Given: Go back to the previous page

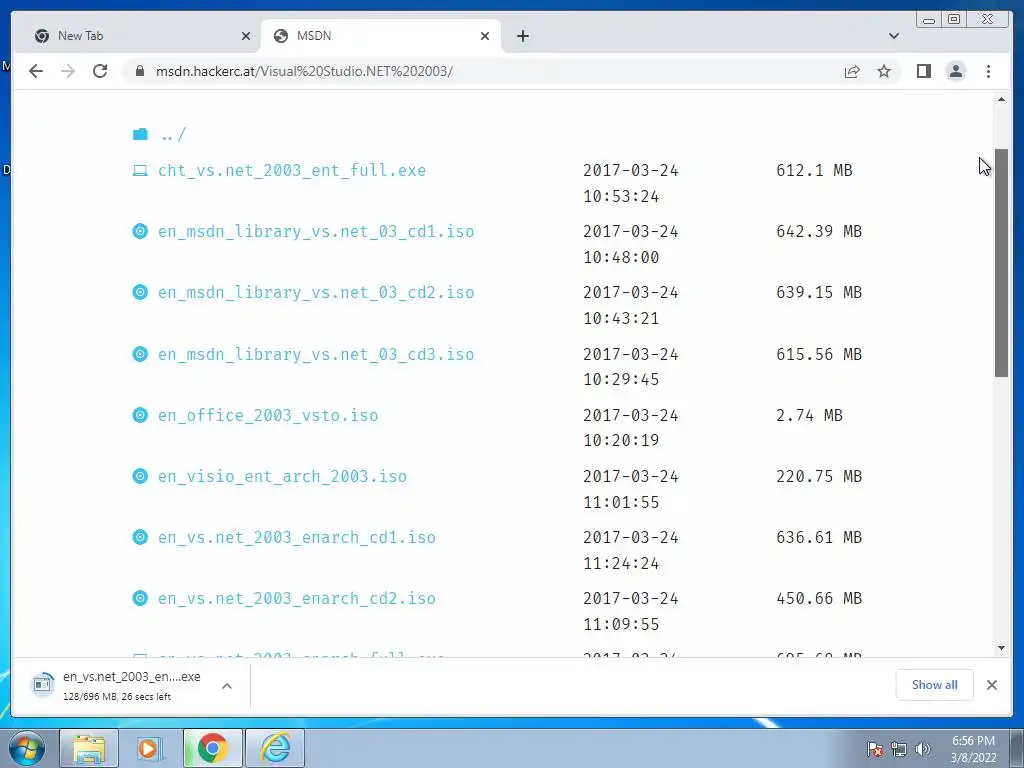Looking at the screenshot, I should pyautogui.click(x=36, y=71).
